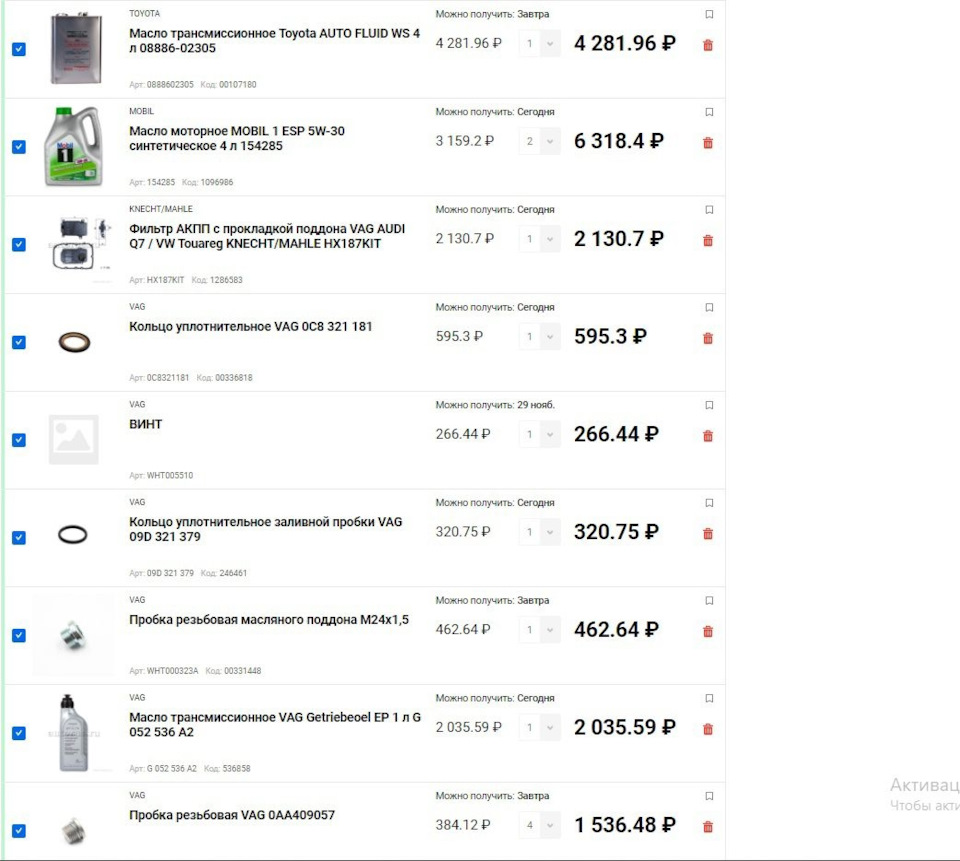The height and width of the screenshot is (861, 960).
Task: Open Масло трансмиссионное VAG Getriebeoel EP link
Action: click(x=275, y=724)
